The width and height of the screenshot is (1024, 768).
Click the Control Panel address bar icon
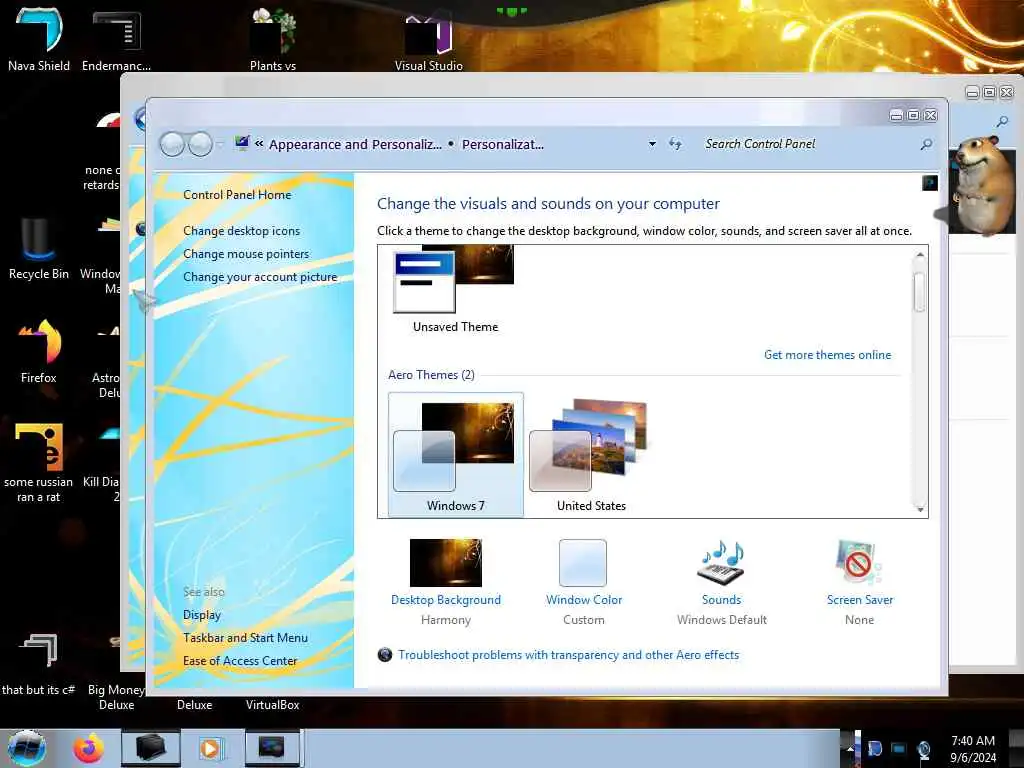click(242, 143)
